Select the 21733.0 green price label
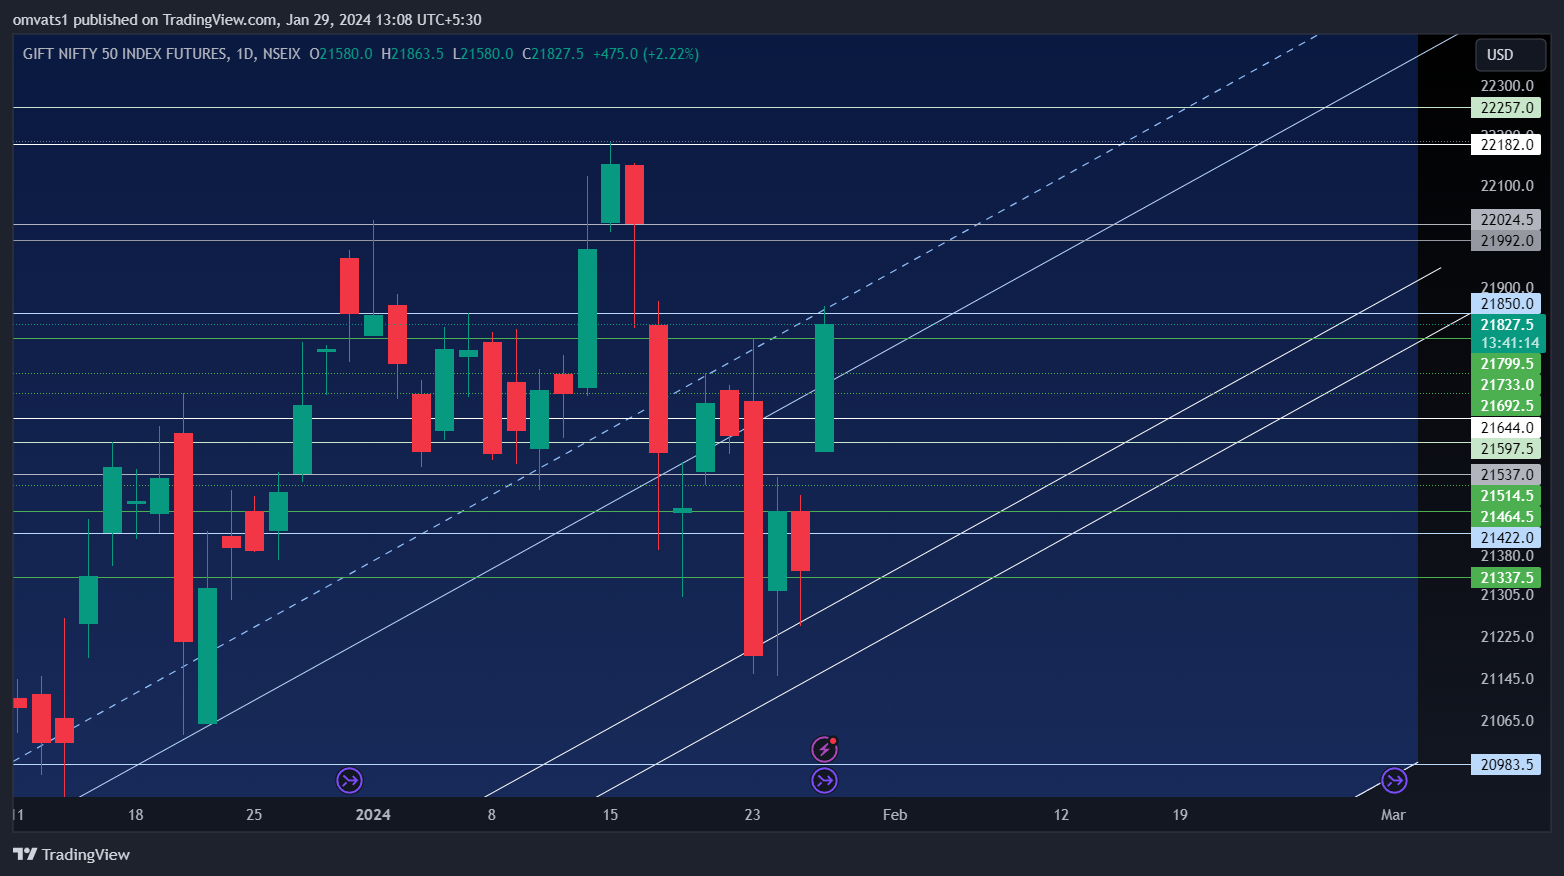 (x=1506, y=385)
